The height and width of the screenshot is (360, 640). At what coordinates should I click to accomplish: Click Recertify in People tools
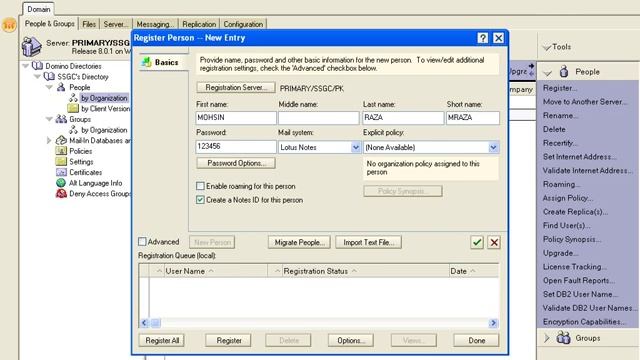click(x=560, y=143)
